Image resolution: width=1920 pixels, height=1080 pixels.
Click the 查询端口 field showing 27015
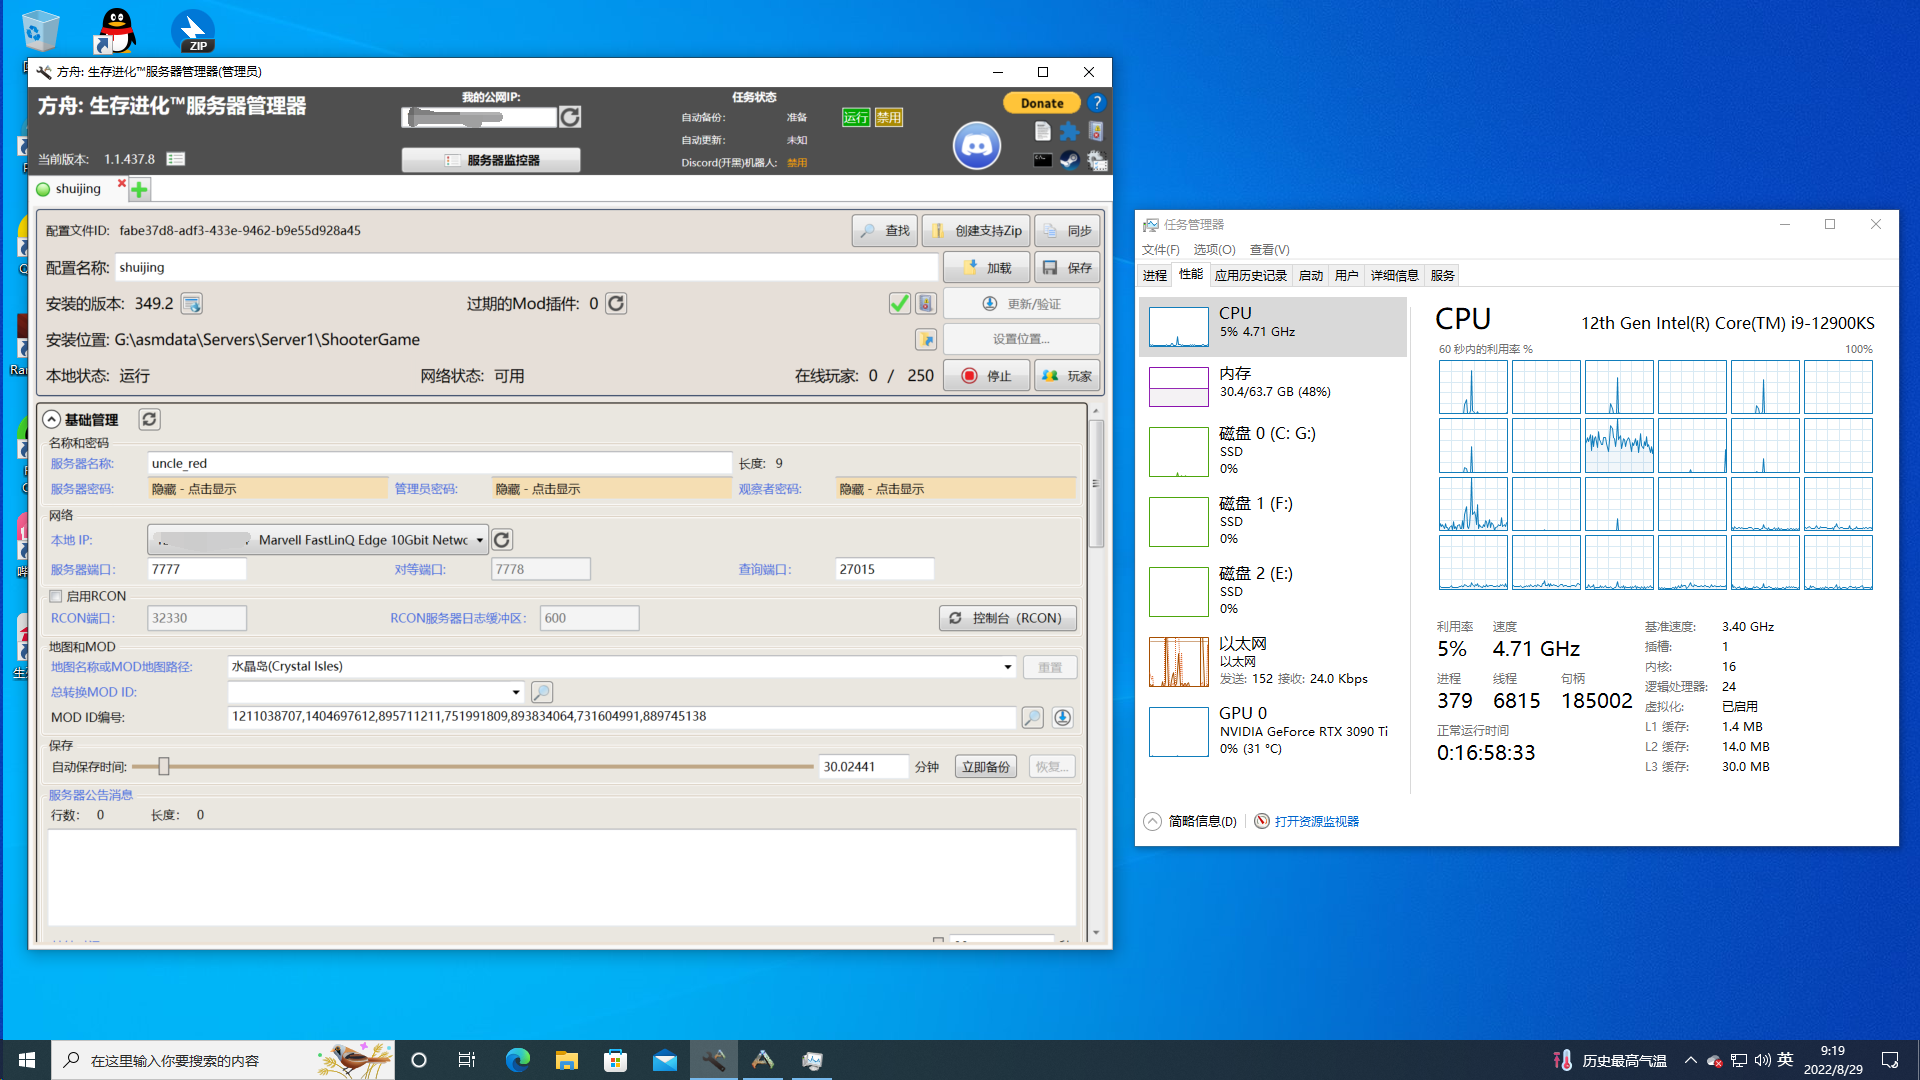885,569
